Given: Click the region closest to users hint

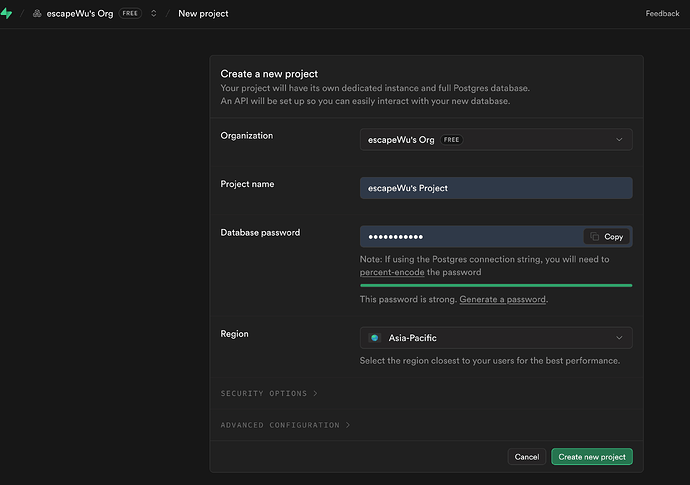Looking at the screenshot, I should (x=490, y=360).
